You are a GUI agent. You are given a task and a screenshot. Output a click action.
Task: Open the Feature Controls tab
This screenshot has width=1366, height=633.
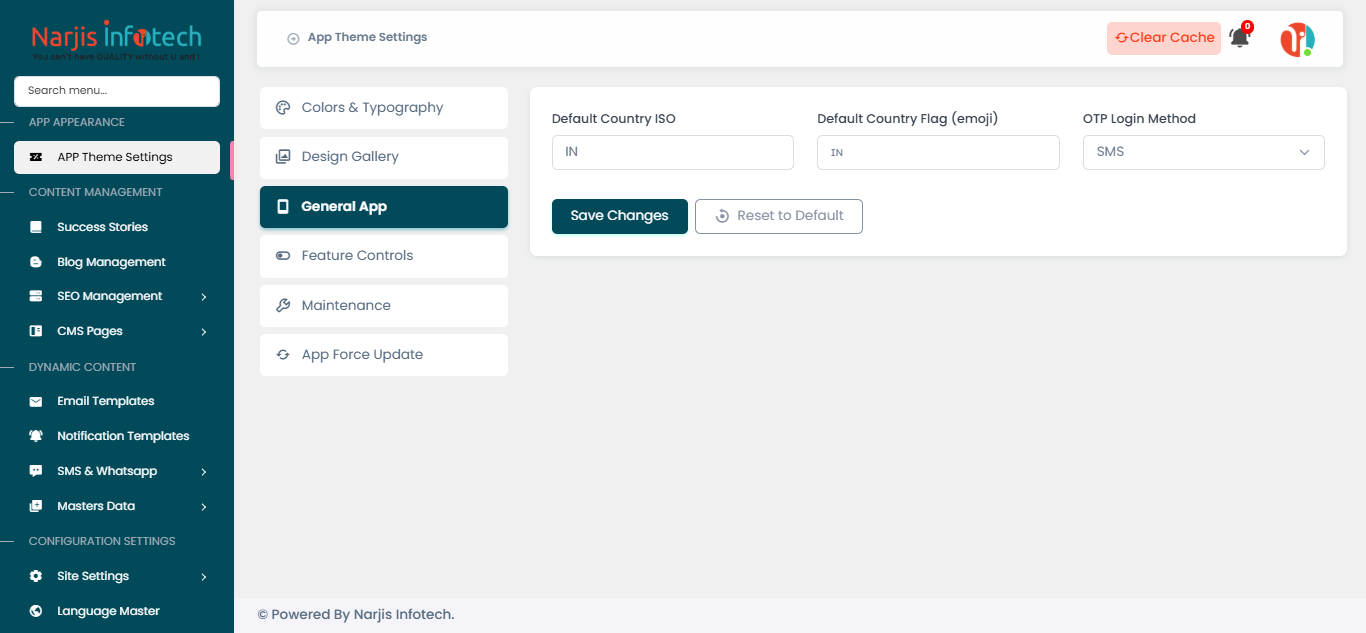click(x=384, y=256)
